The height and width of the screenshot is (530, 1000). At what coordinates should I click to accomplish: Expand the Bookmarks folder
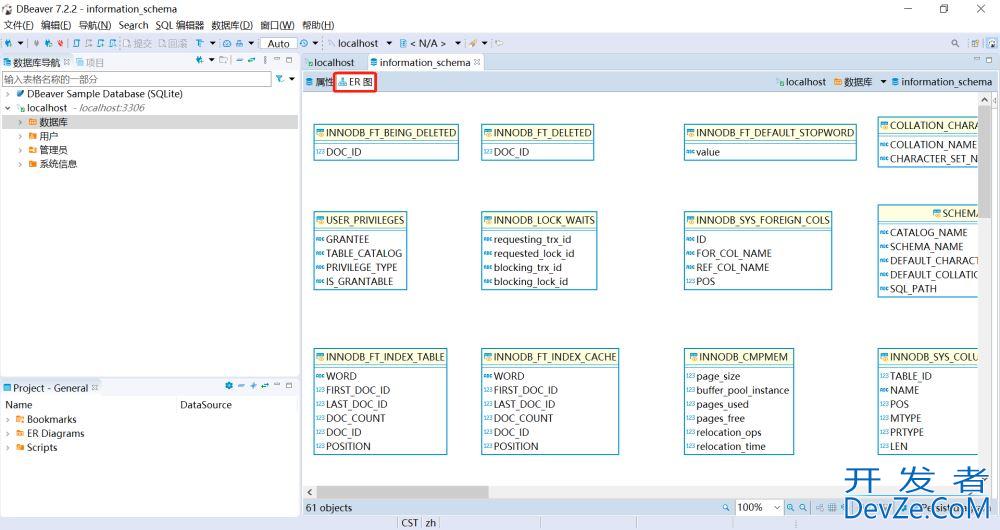(x=8, y=420)
